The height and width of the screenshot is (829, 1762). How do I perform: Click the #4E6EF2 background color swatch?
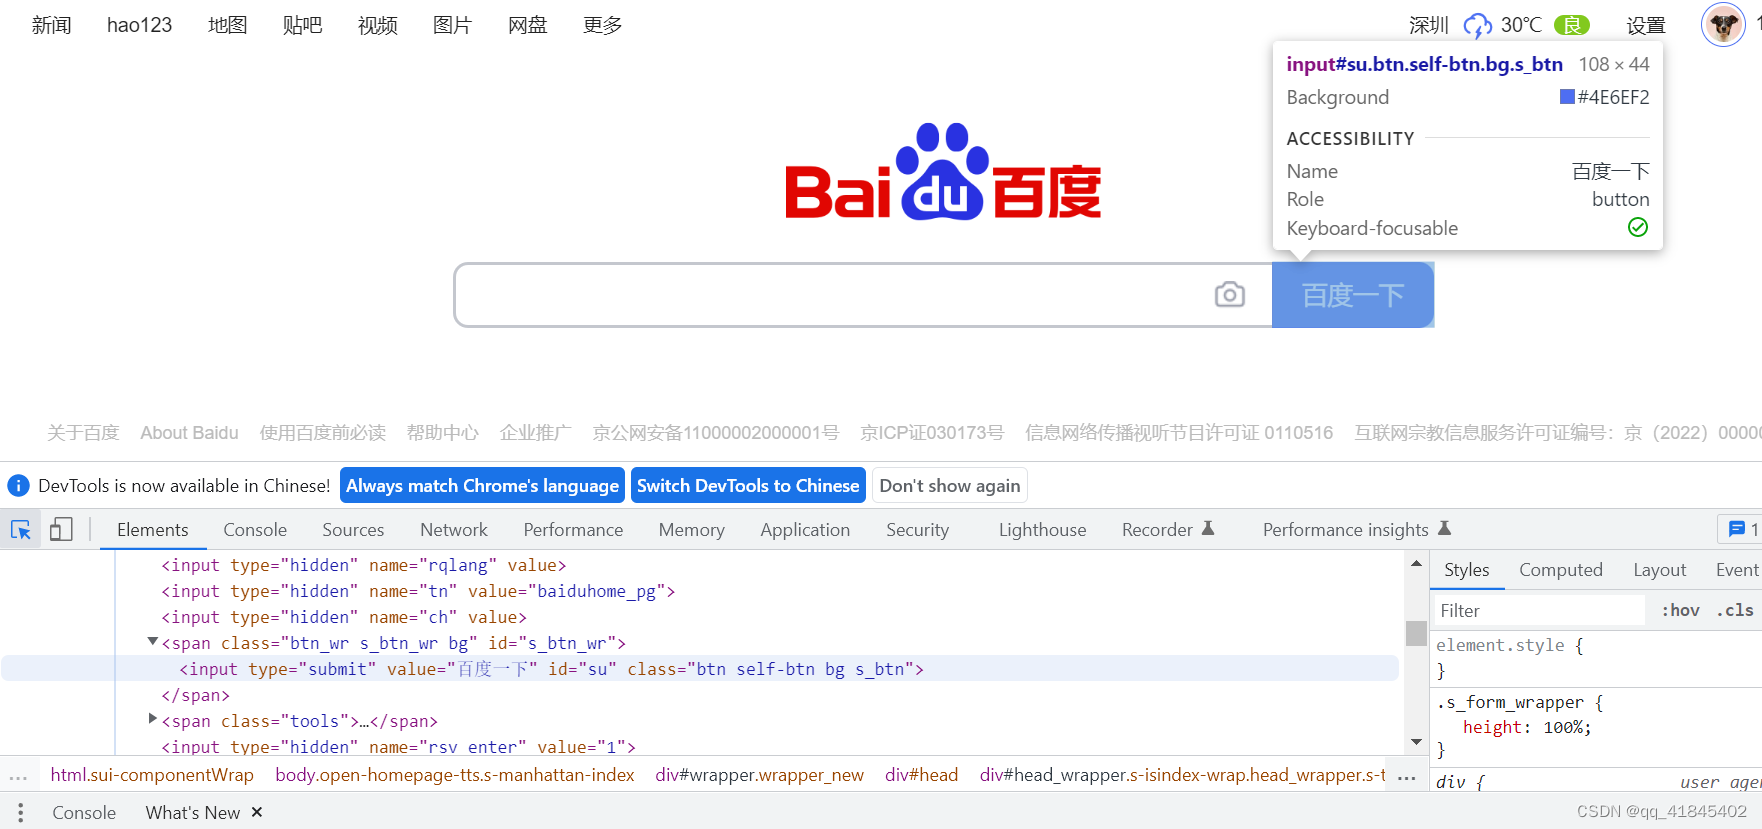pyautogui.click(x=1567, y=97)
